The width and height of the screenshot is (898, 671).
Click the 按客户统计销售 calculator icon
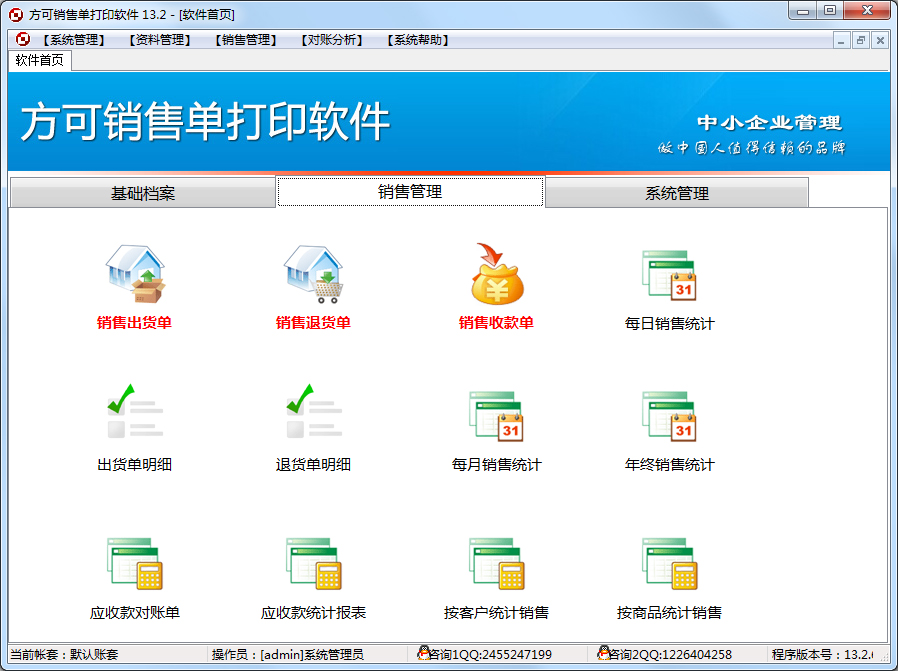pos(496,564)
